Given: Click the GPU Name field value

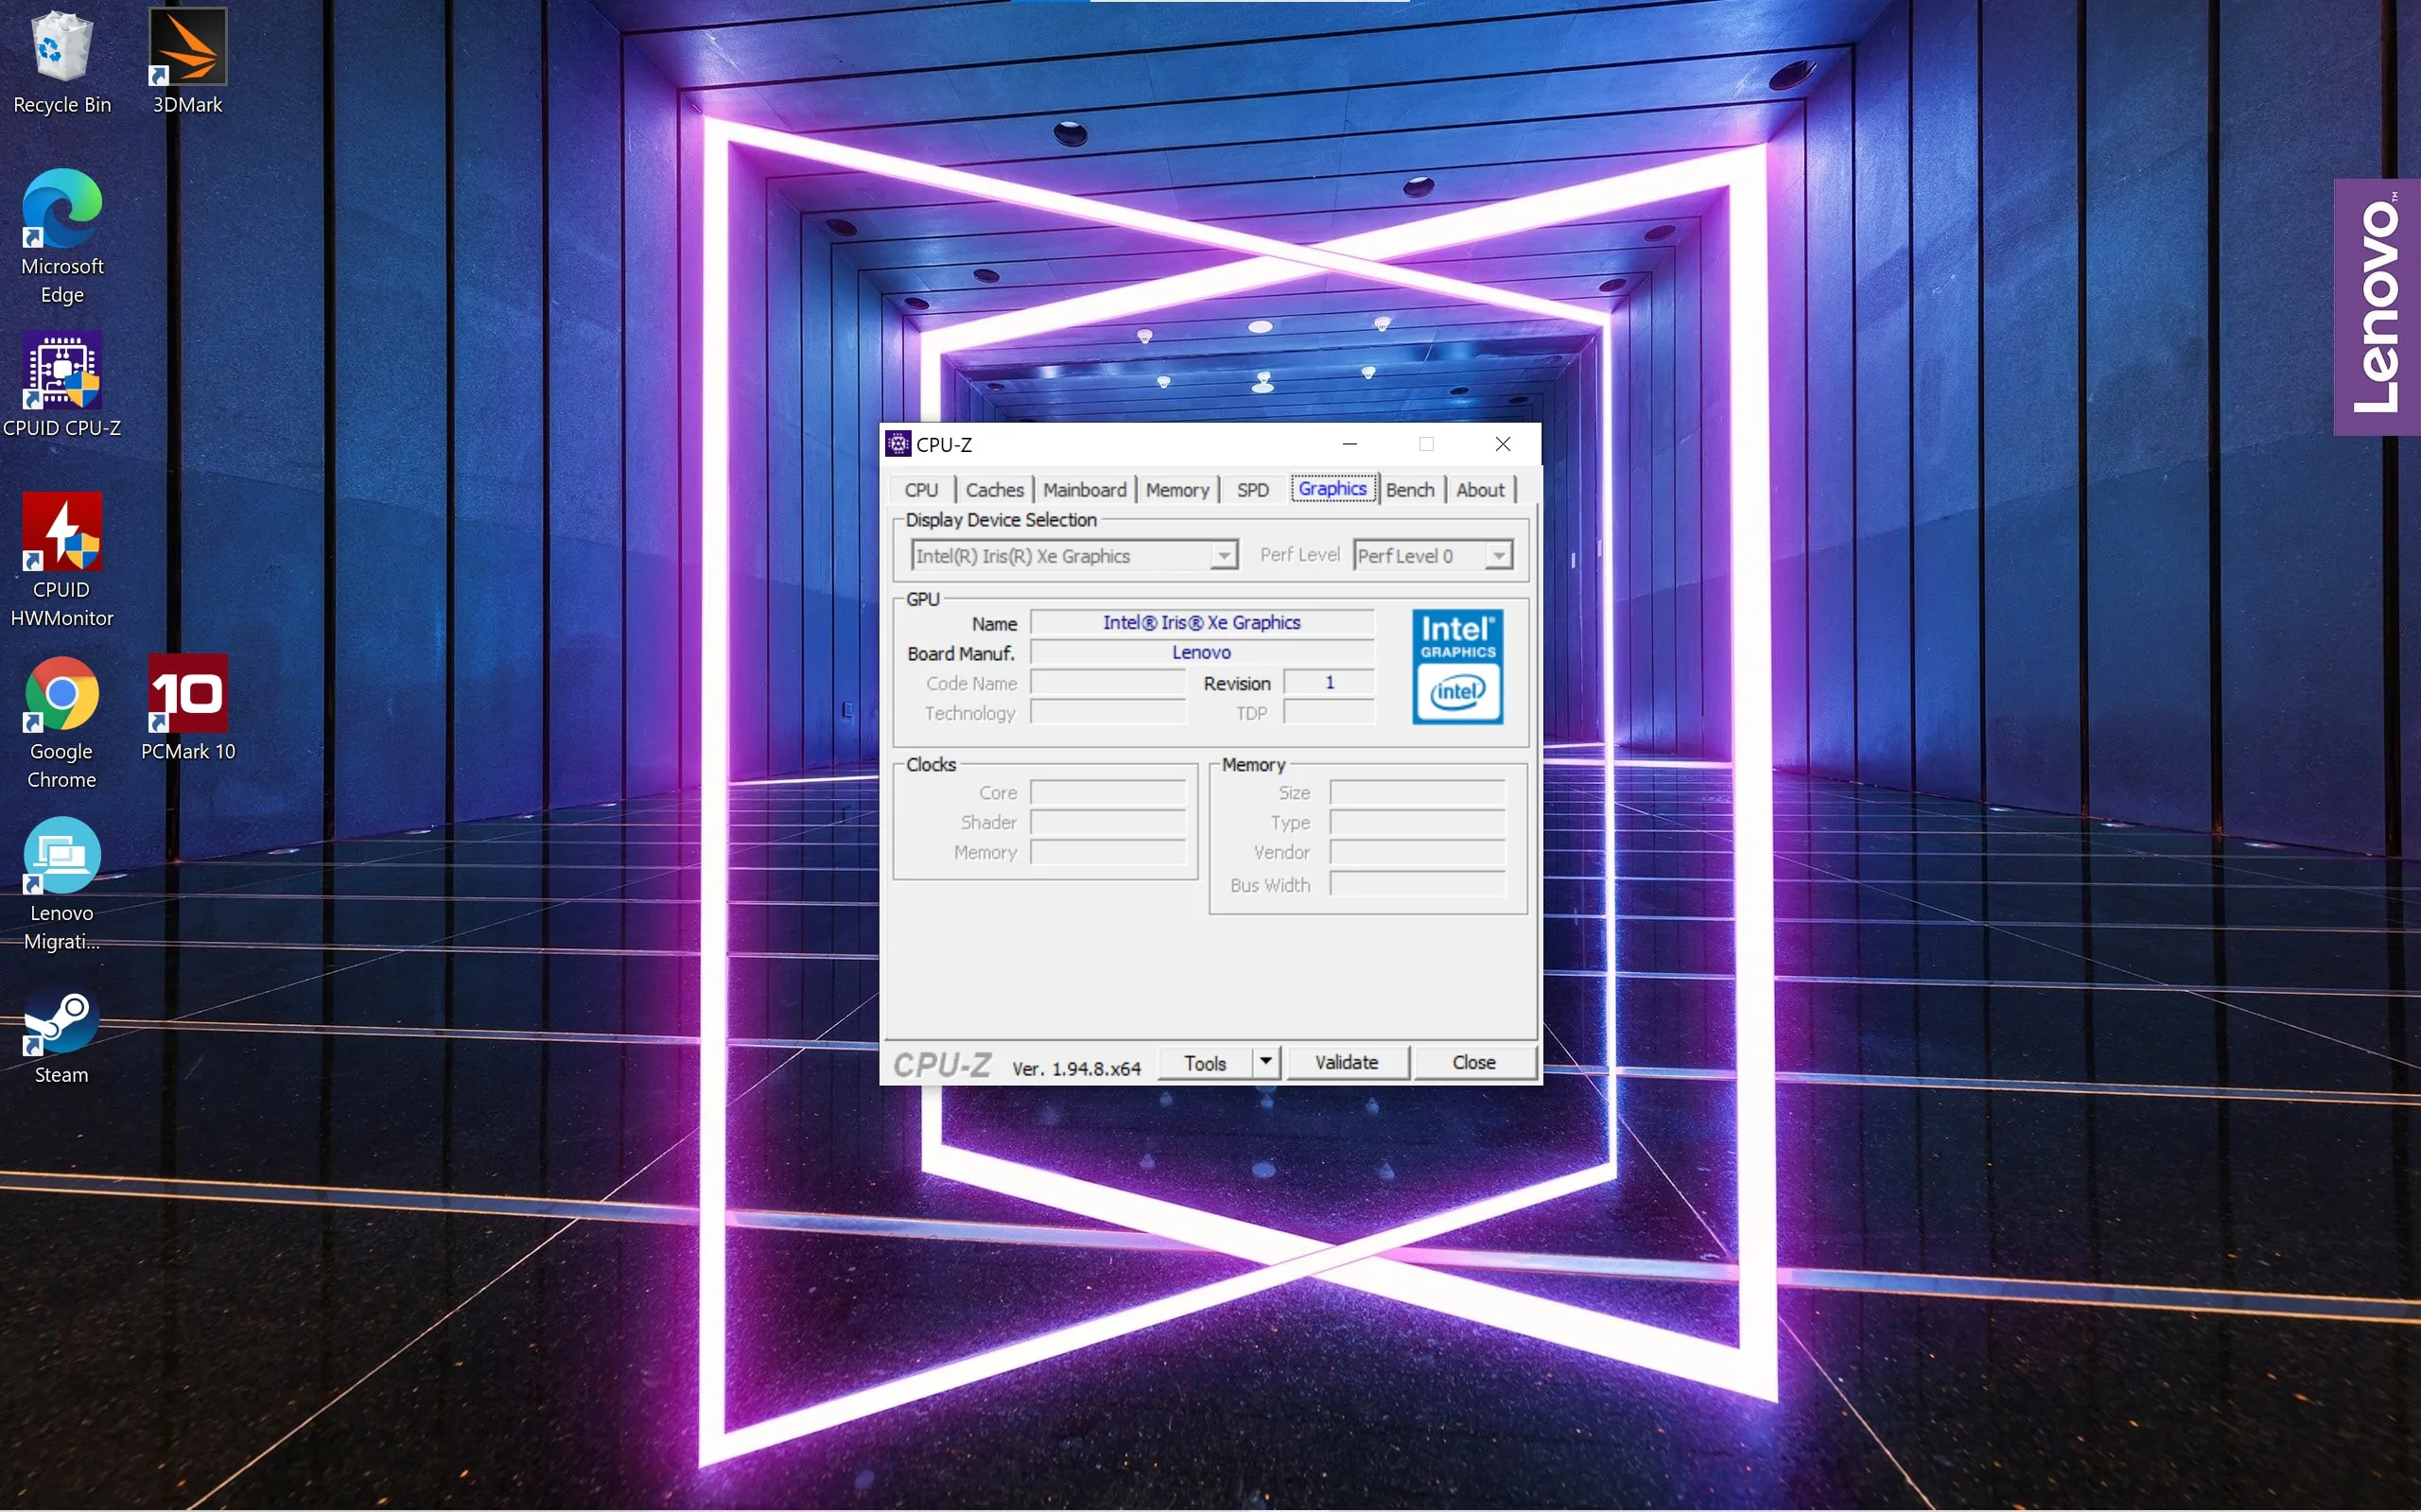Looking at the screenshot, I should click(1202, 623).
